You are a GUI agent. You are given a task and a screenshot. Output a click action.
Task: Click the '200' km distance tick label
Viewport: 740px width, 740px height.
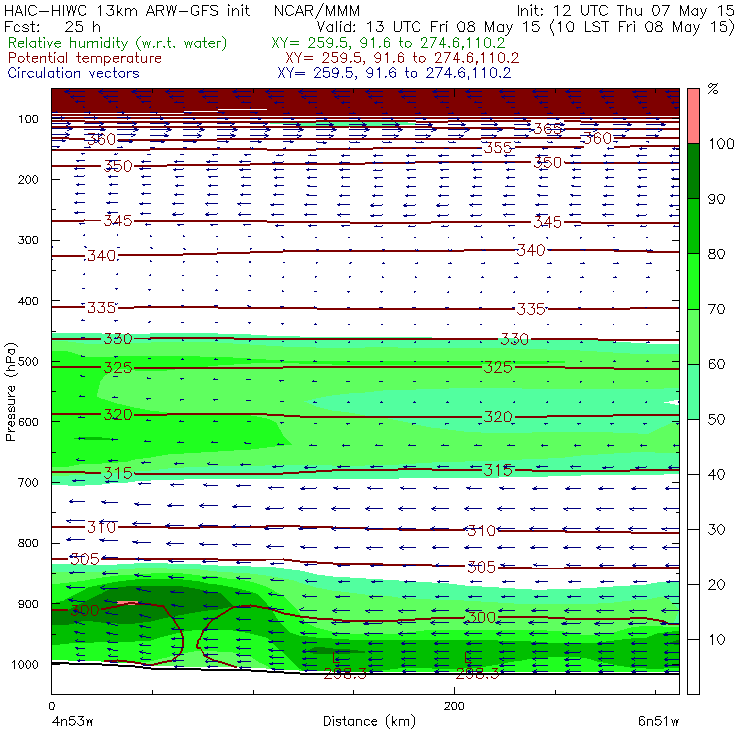tap(454, 706)
